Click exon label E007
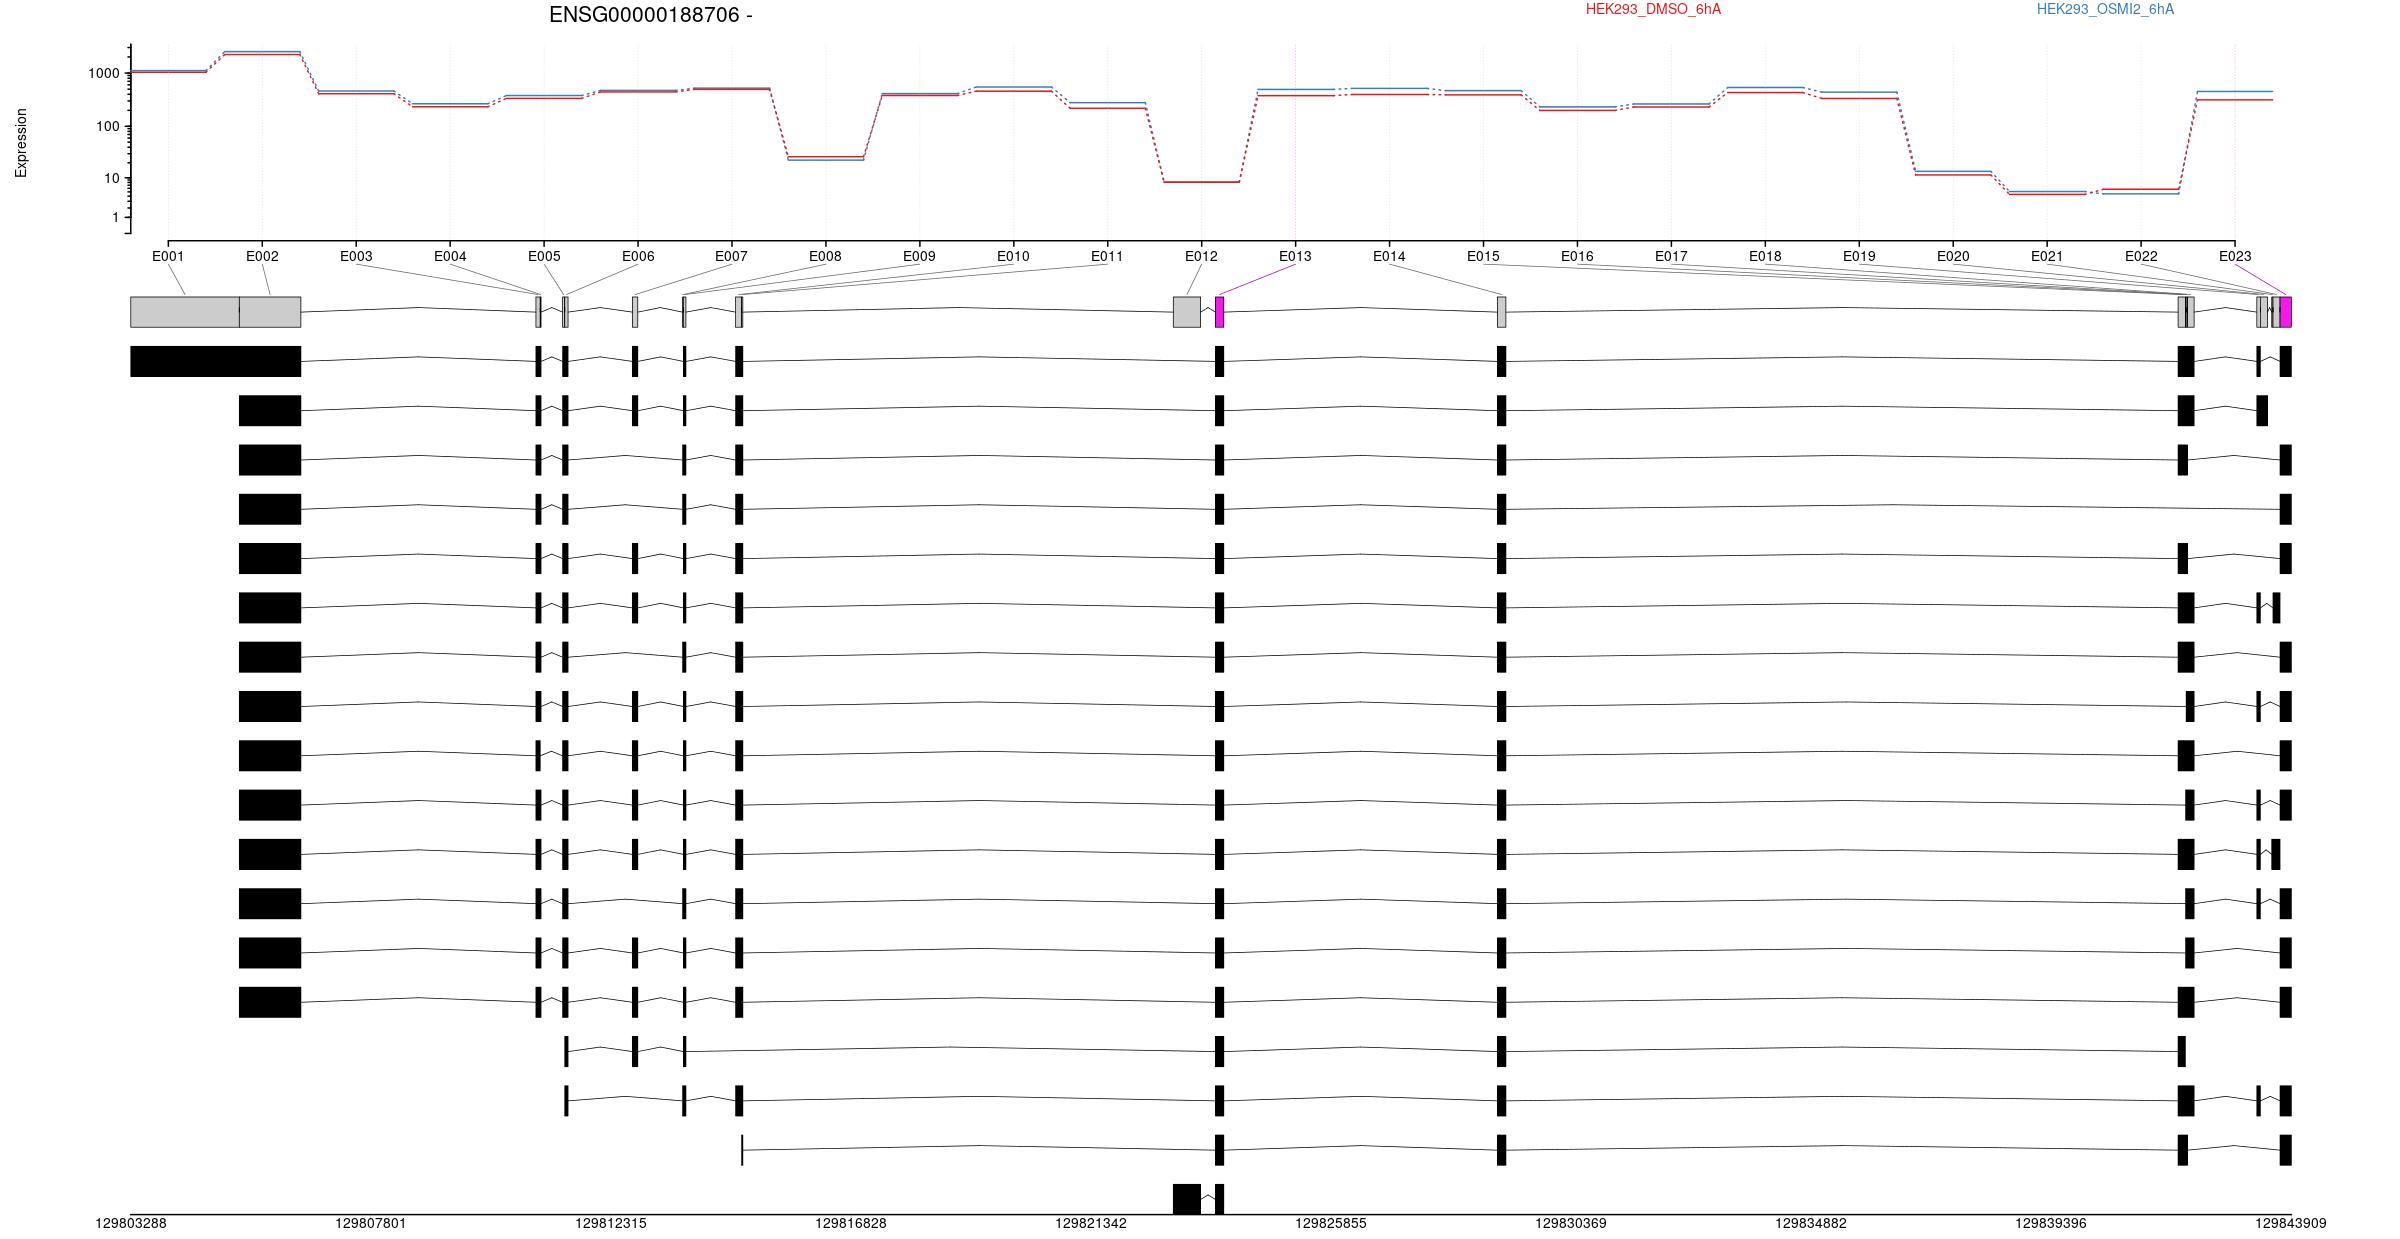 pos(731,256)
